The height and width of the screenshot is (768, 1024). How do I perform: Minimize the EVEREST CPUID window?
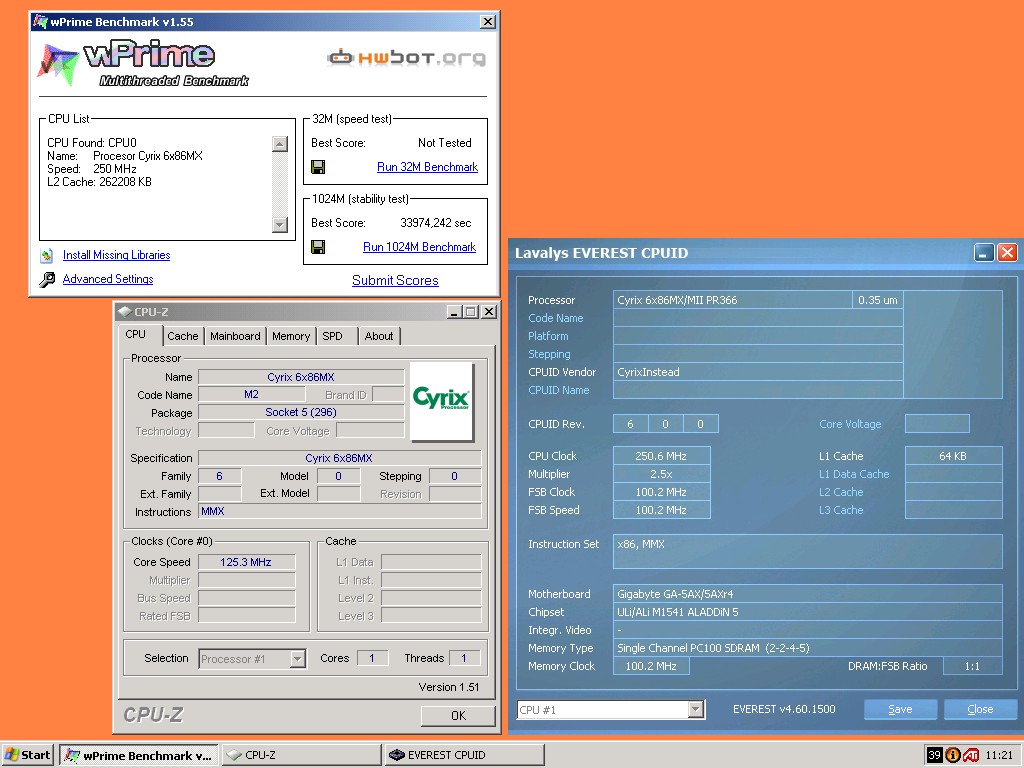coord(984,253)
